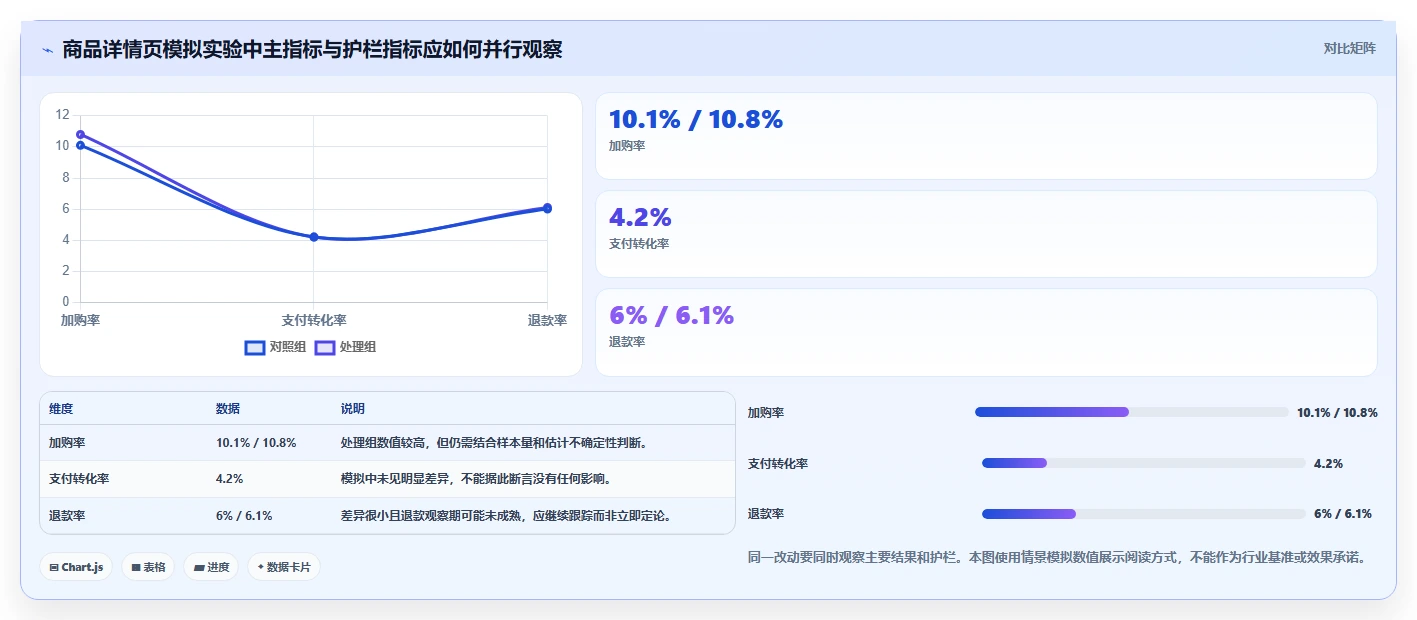Click the table value 10.1% / 10.8%
Image resolution: width=1417 pixels, height=620 pixels.
tap(256, 442)
